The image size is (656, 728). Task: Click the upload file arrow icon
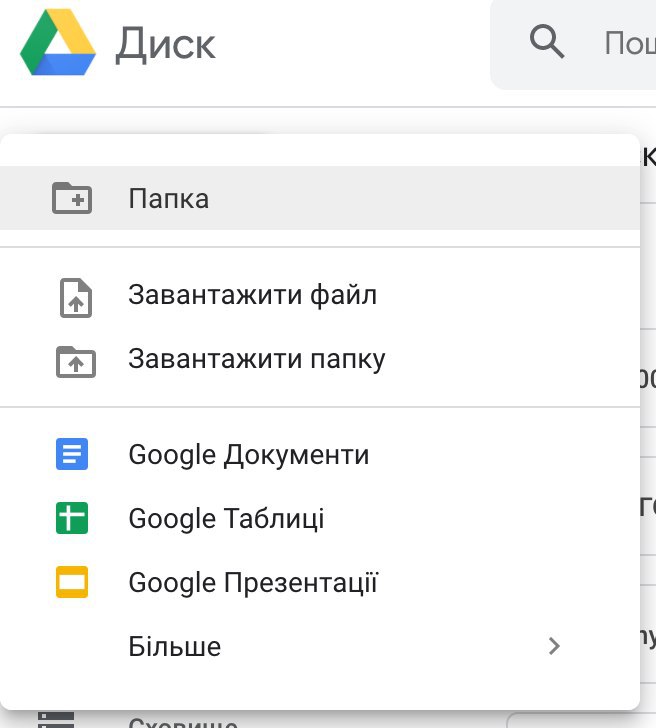[x=75, y=297]
